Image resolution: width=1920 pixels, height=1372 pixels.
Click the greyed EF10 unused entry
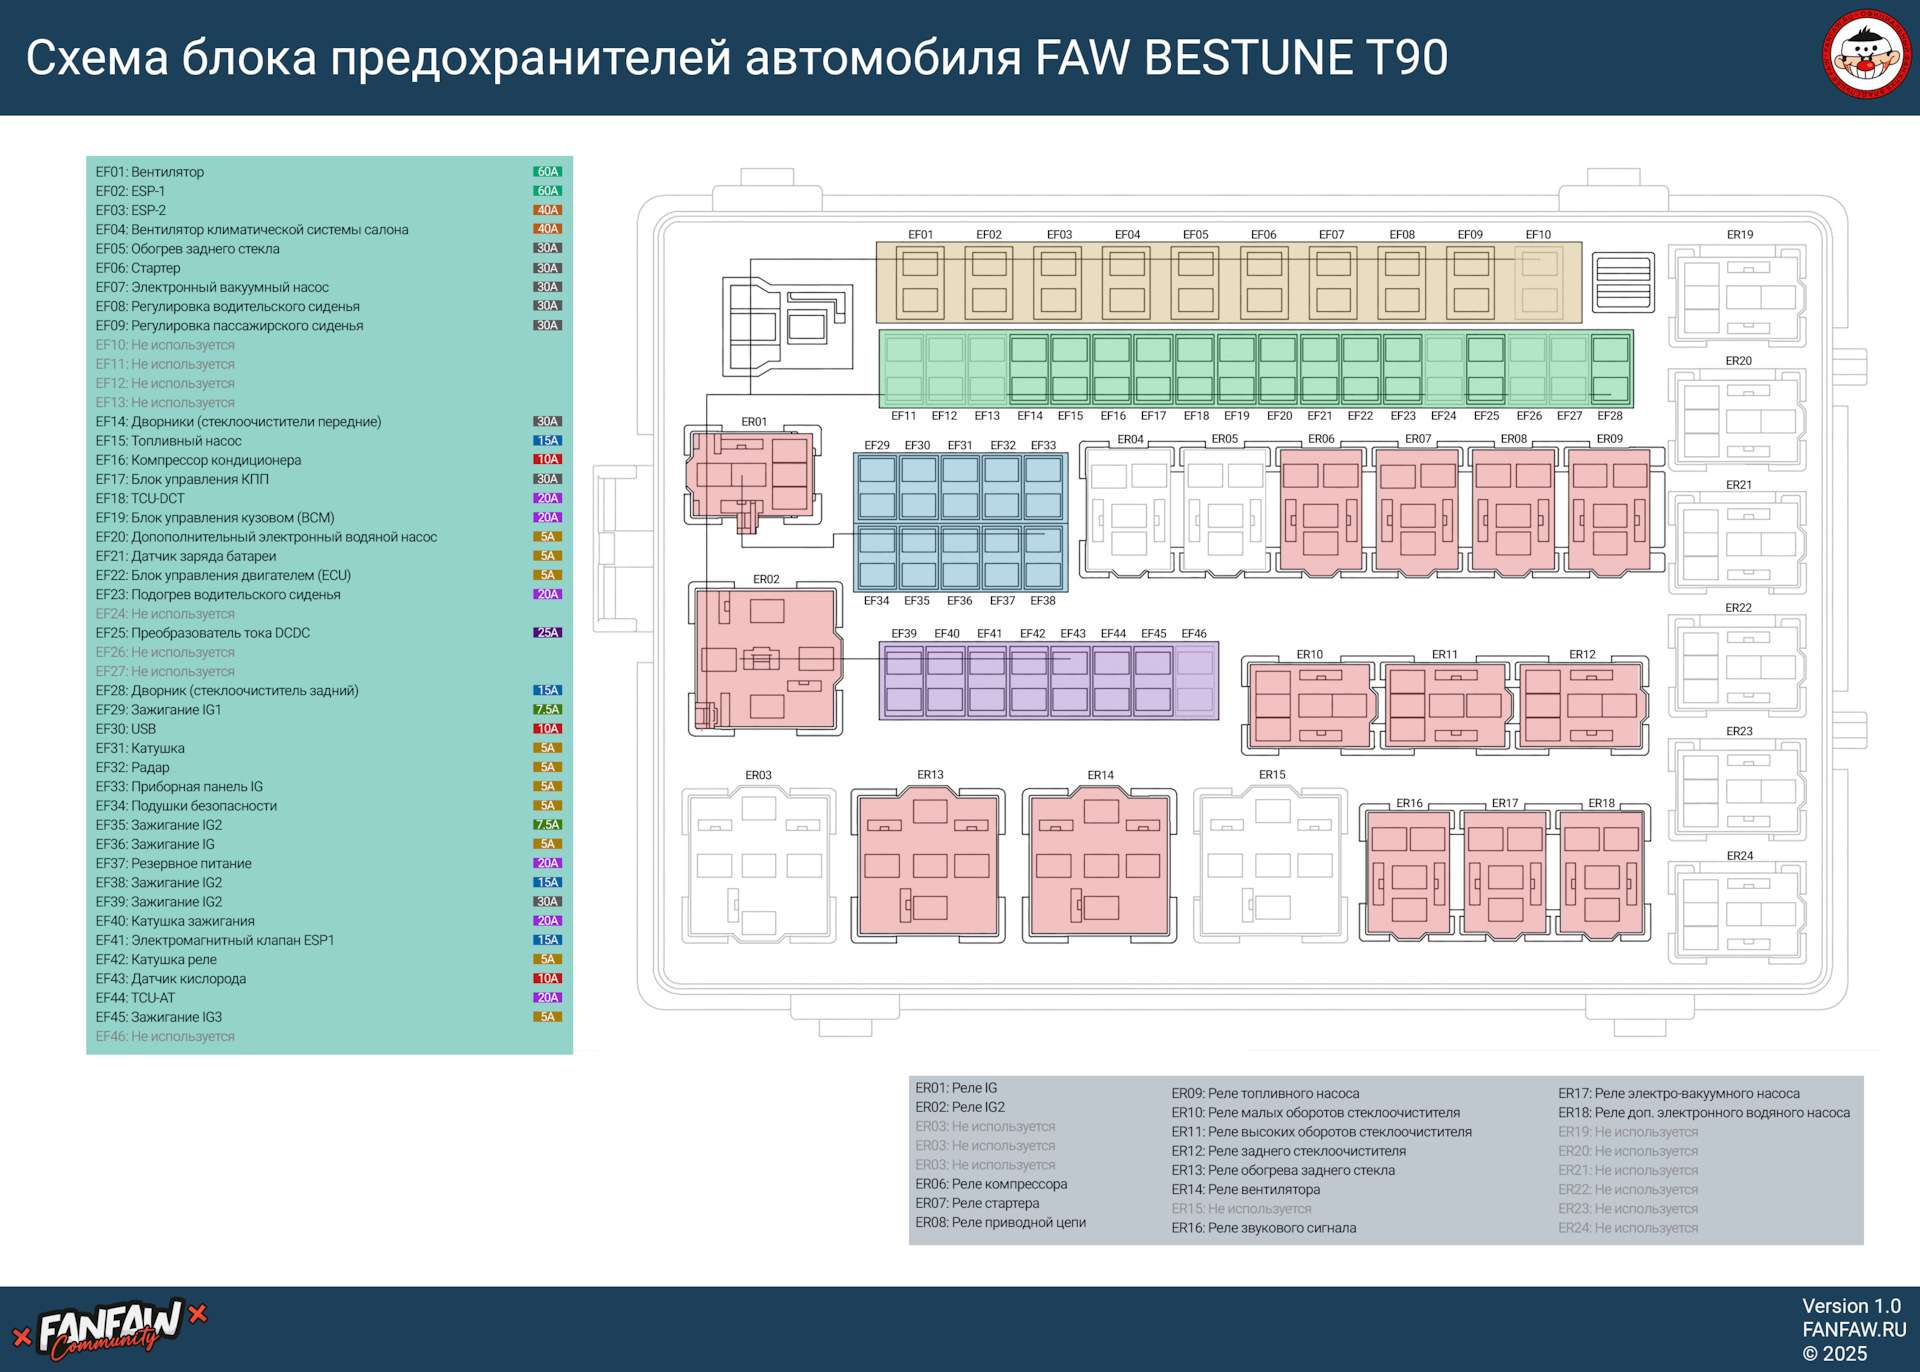pos(166,344)
